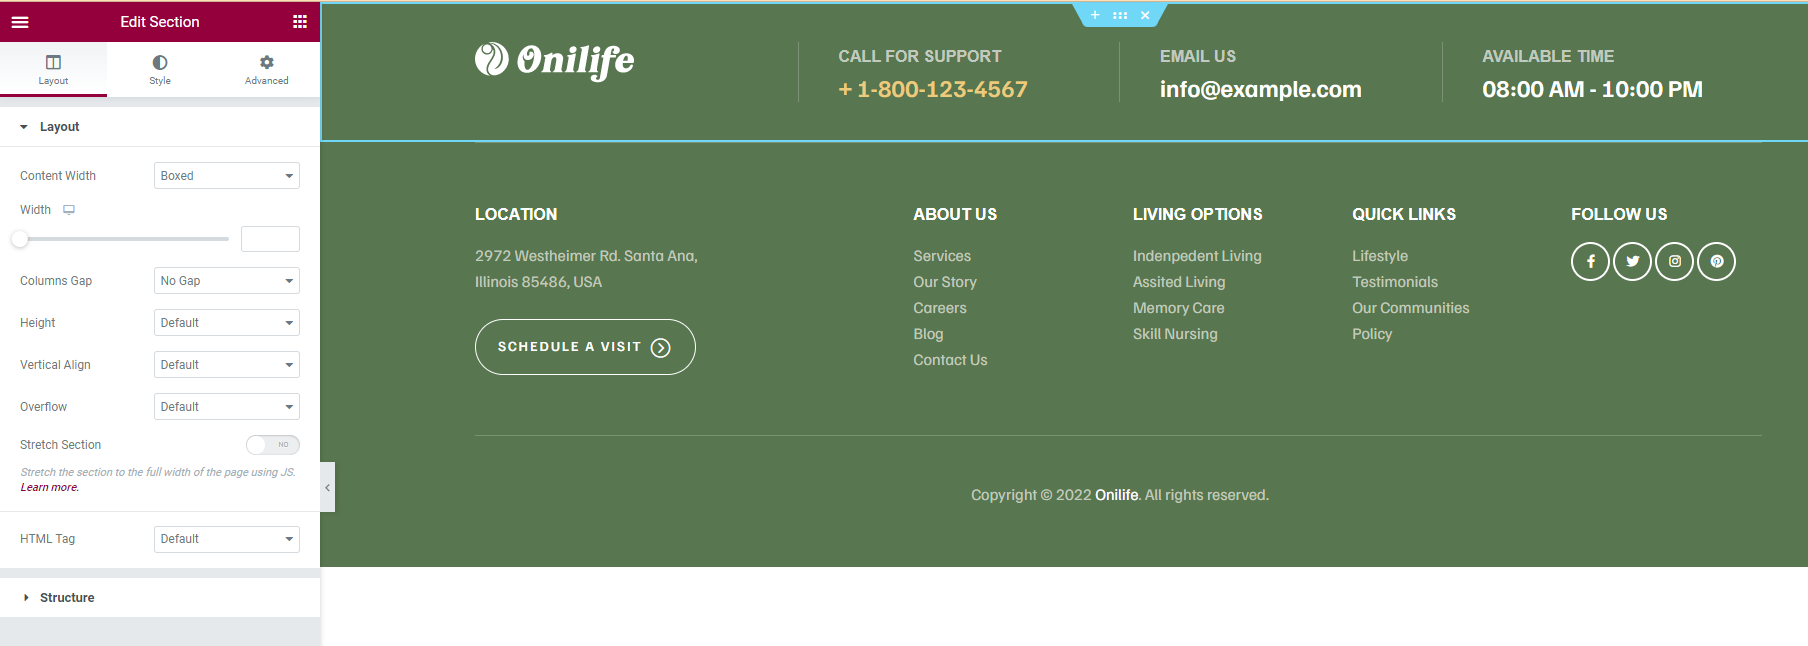Open the Elementor hamburger menu

20,22
